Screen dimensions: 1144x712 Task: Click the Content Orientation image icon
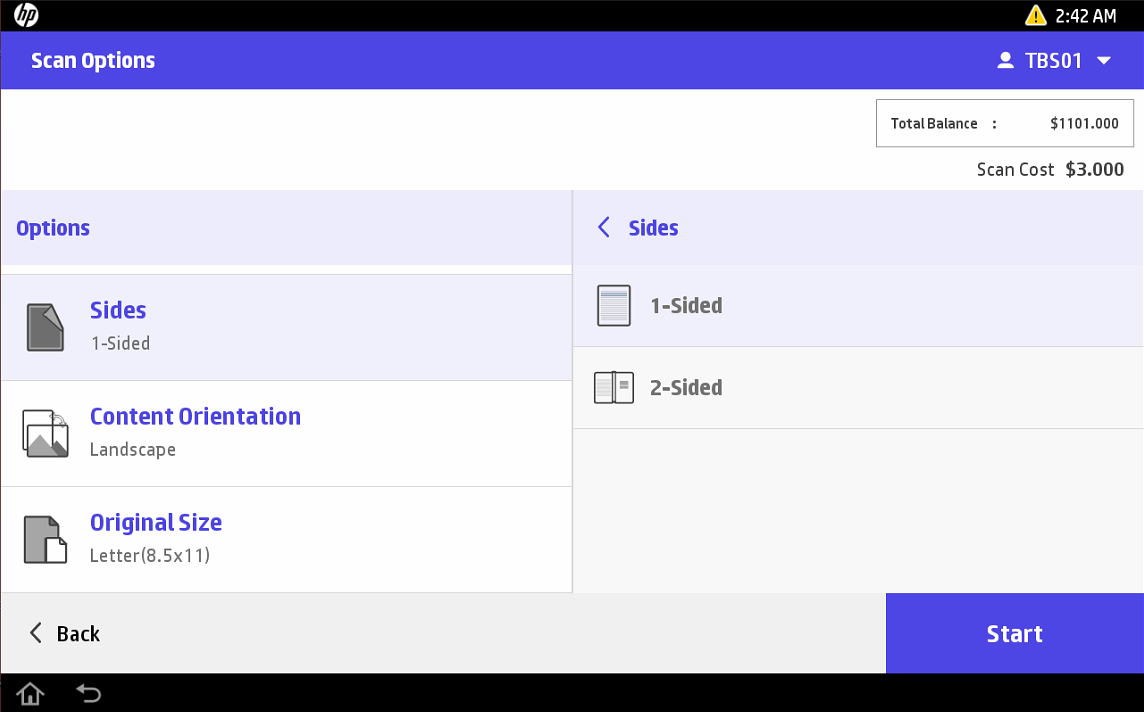[45, 433]
